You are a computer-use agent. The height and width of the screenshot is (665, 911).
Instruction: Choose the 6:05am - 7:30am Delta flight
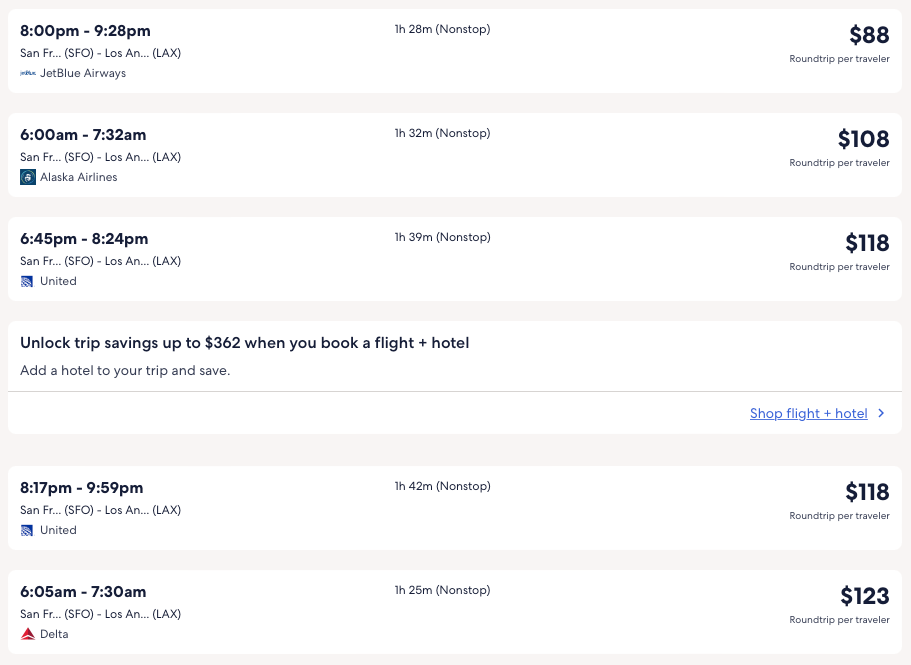click(x=83, y=592)
